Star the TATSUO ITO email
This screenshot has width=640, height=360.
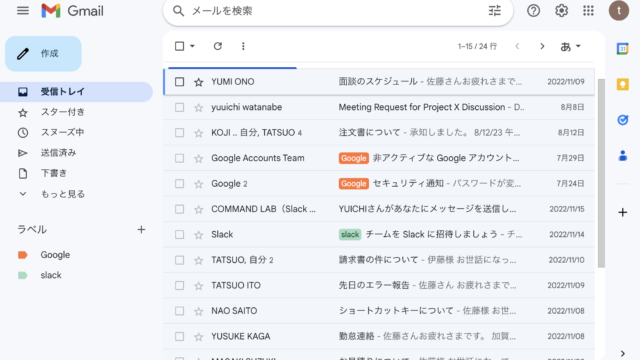pos(198,286)
